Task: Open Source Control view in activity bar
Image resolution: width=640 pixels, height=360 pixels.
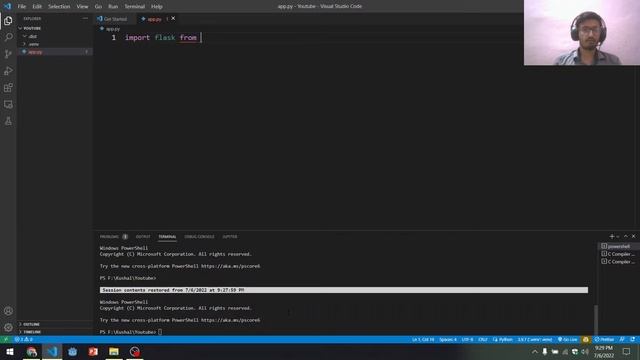Action: coord(8,54)
